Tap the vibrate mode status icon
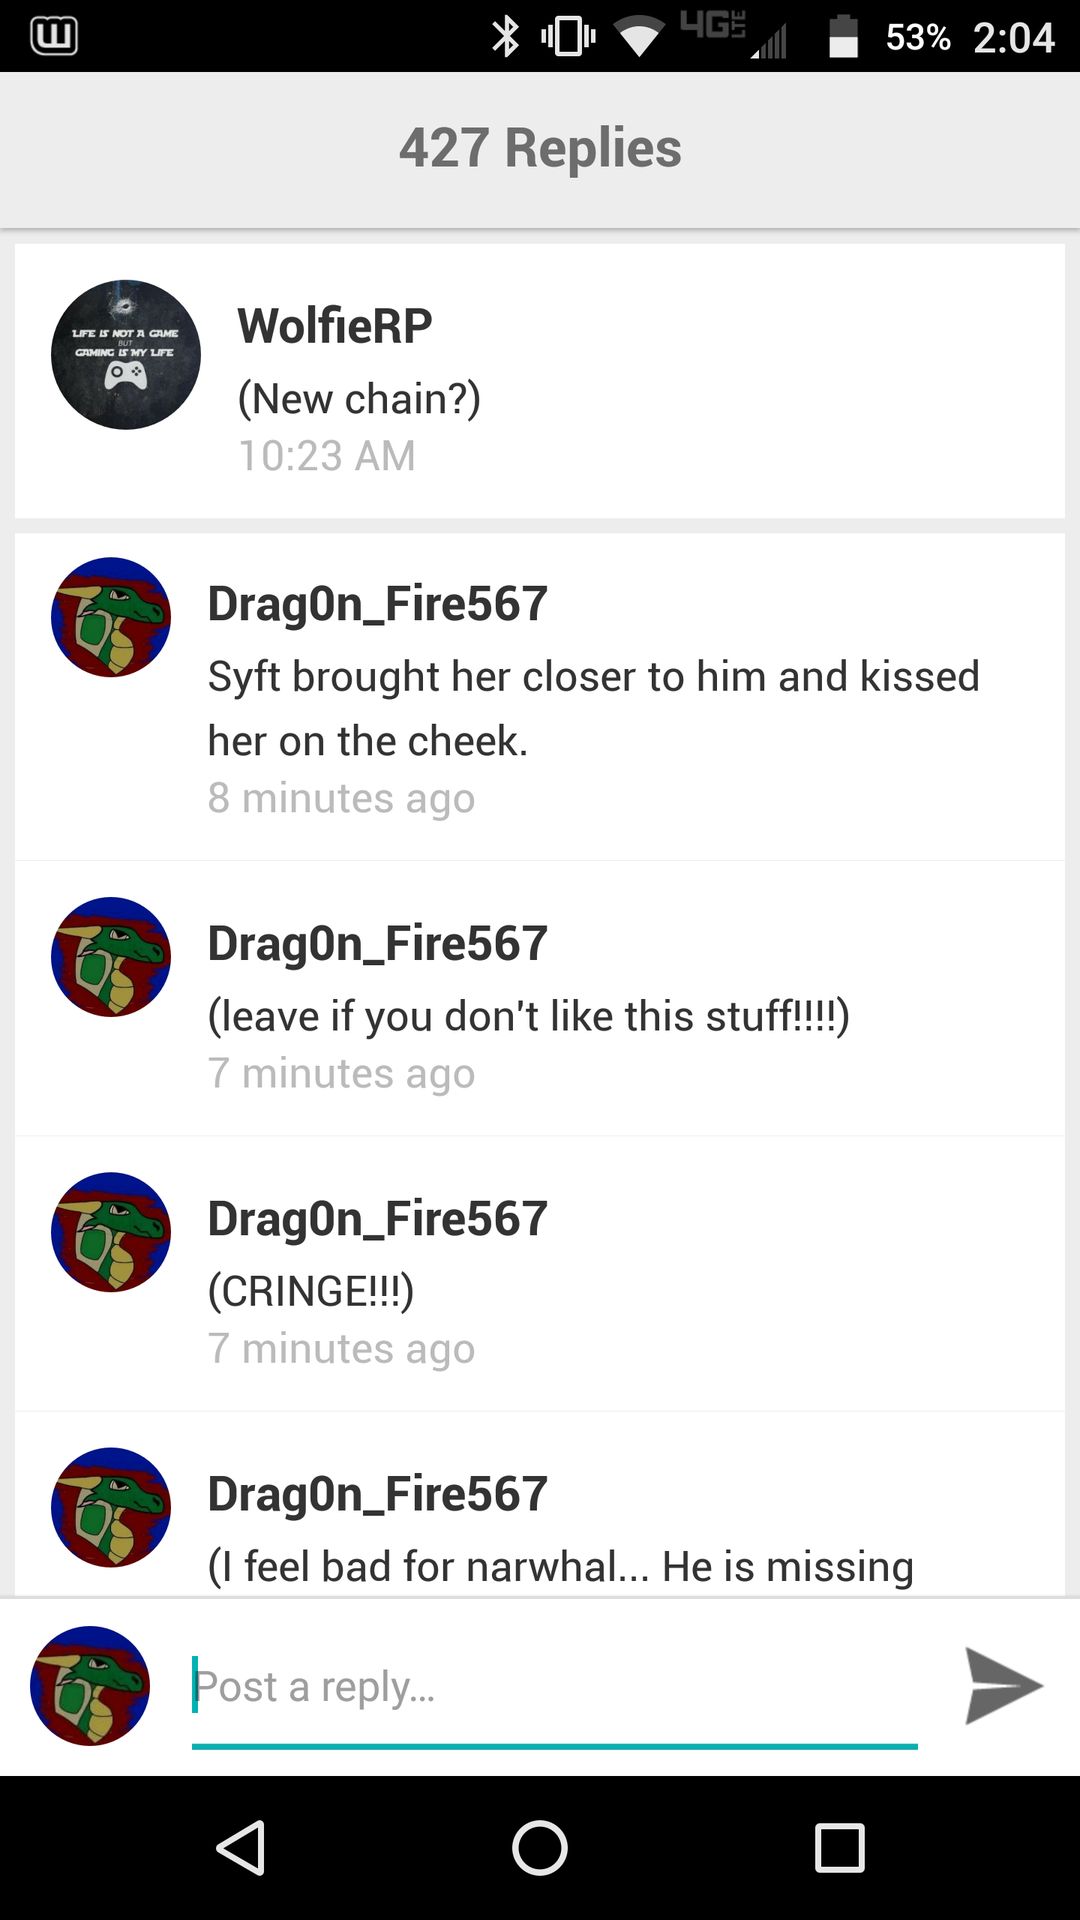The image size is (1080, 1920). (568, 37)
